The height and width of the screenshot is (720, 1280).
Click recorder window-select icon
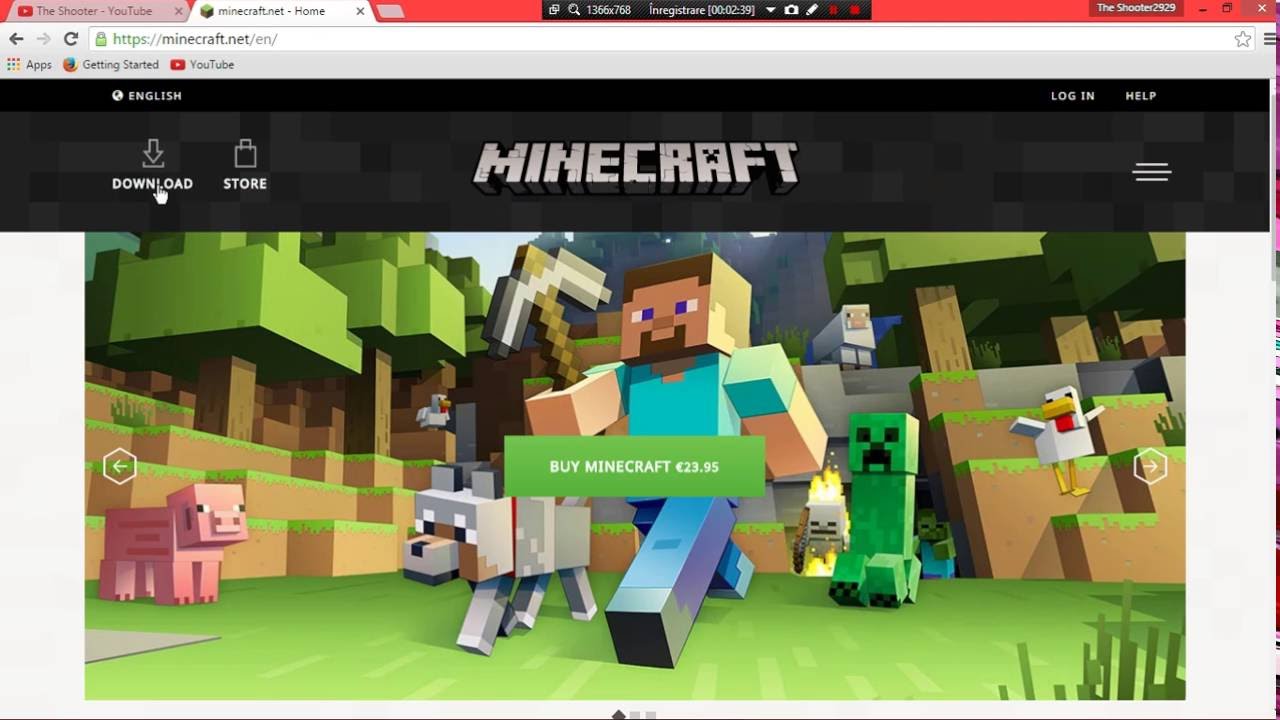554,9
